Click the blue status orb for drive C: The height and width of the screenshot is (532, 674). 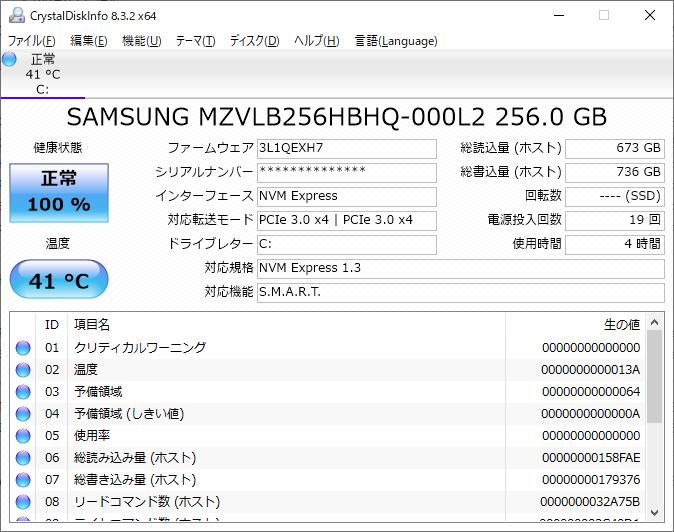click(9, 59)
